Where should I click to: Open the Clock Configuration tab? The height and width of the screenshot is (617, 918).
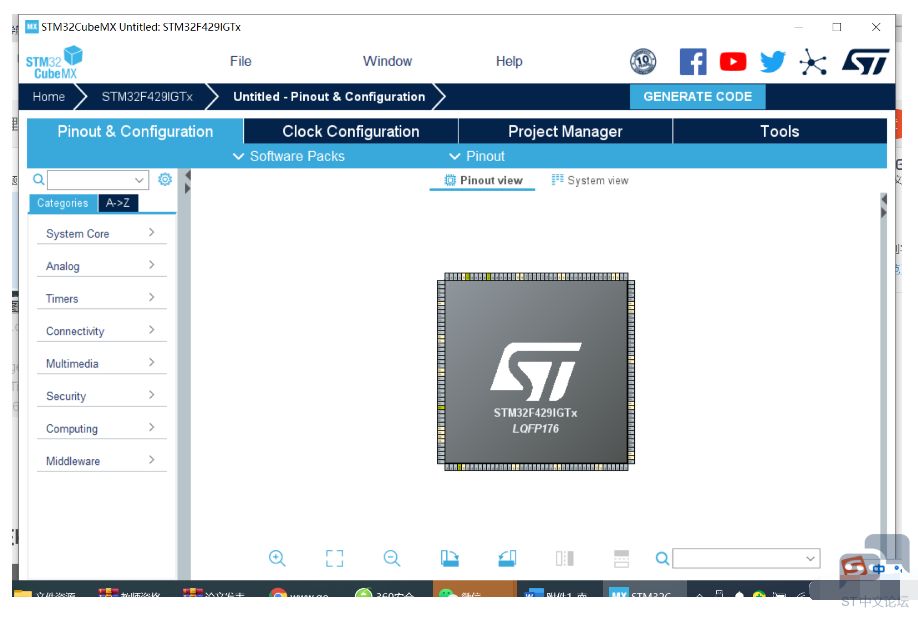pos(350,131)
